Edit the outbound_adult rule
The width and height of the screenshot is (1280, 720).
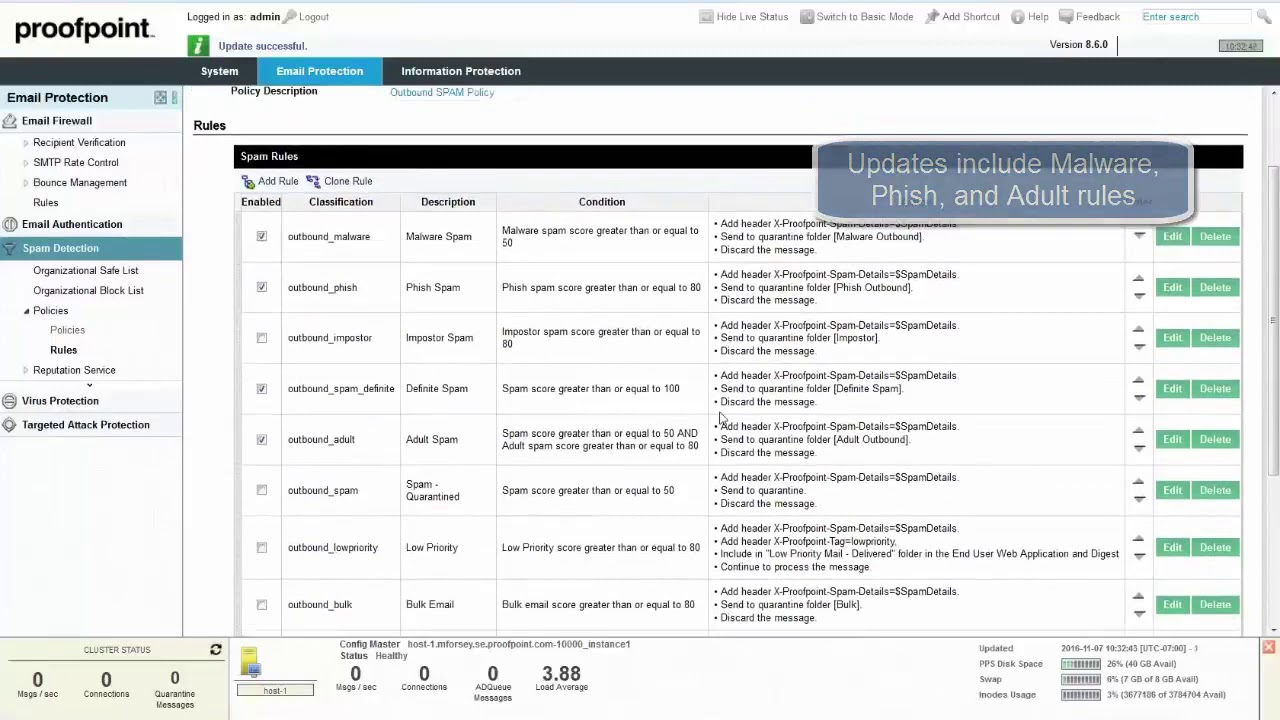[1172, 440]
